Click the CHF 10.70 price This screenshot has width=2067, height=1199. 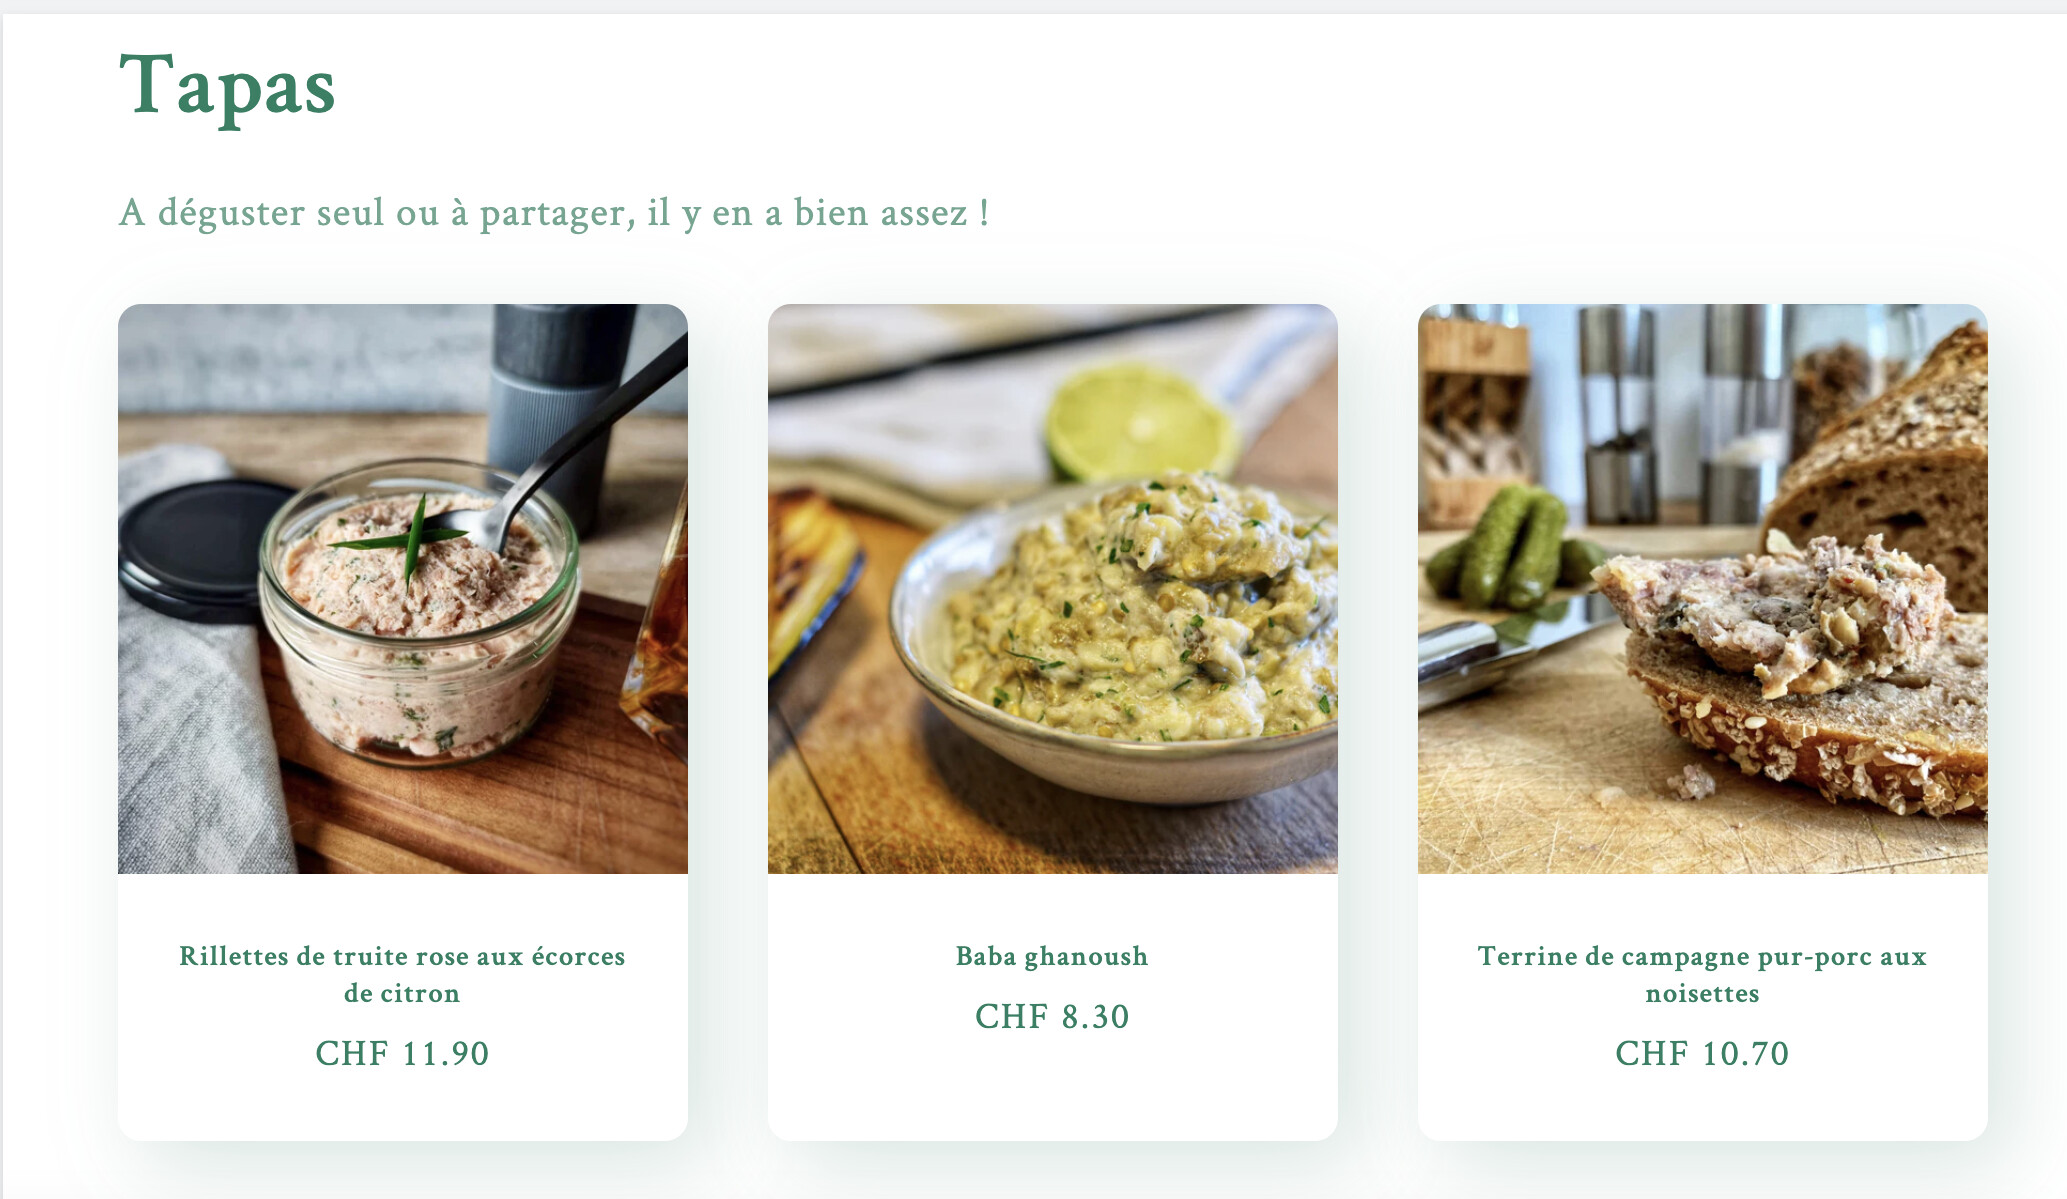(x=1702, y=1054)
